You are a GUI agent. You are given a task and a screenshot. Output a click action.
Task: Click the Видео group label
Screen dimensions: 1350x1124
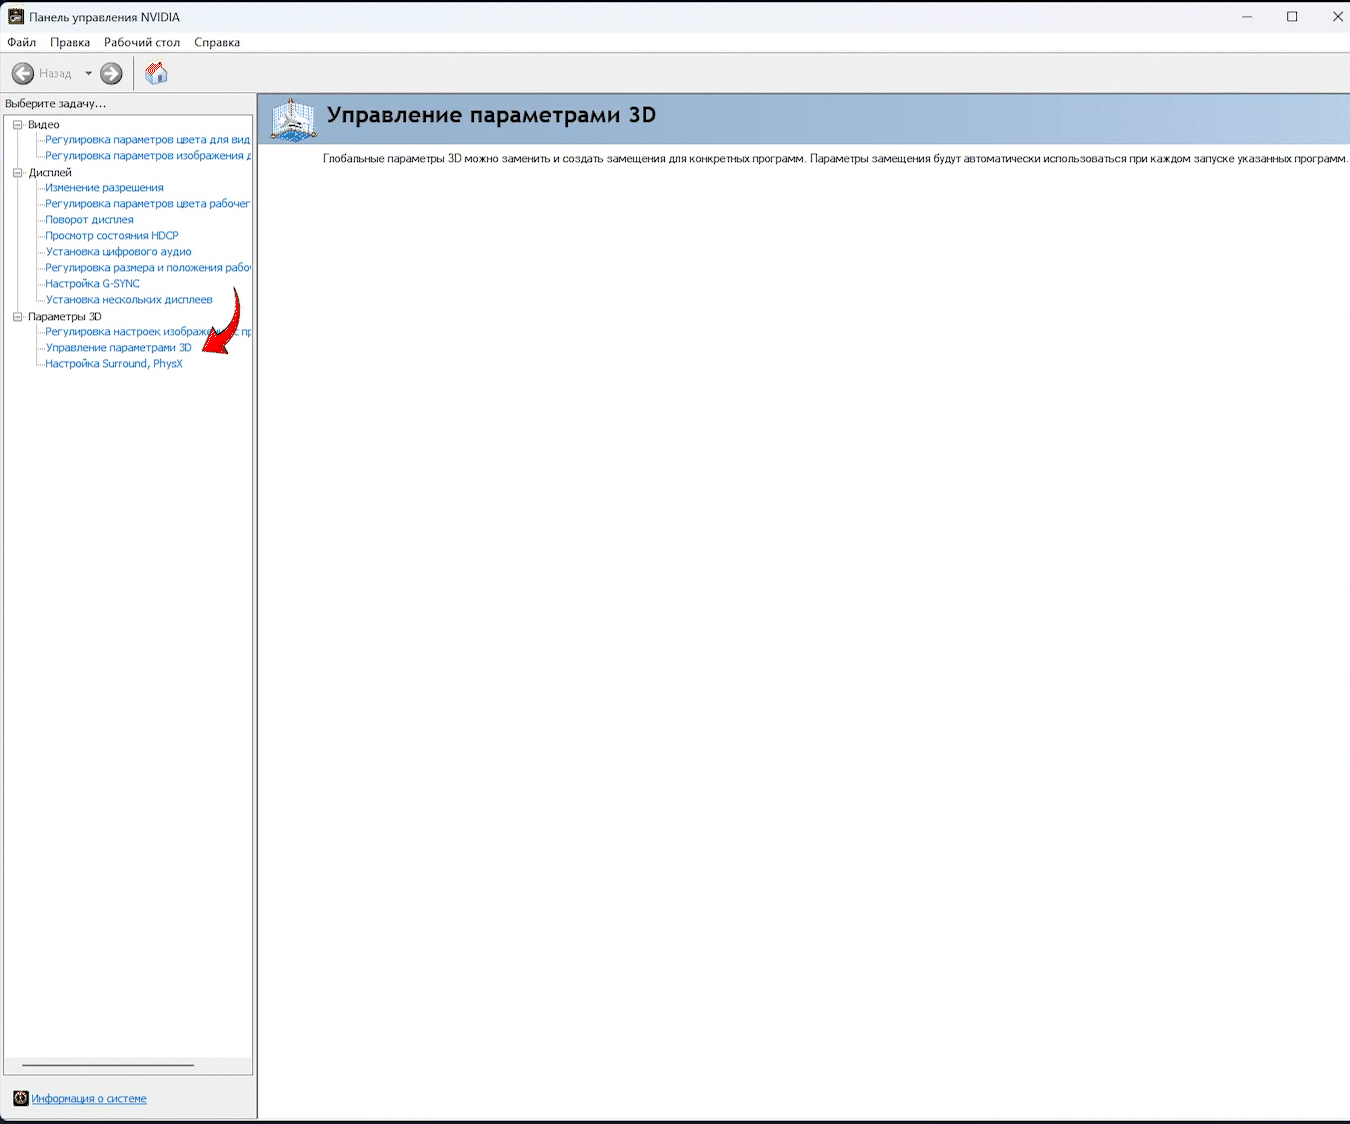tap(44, 124)
